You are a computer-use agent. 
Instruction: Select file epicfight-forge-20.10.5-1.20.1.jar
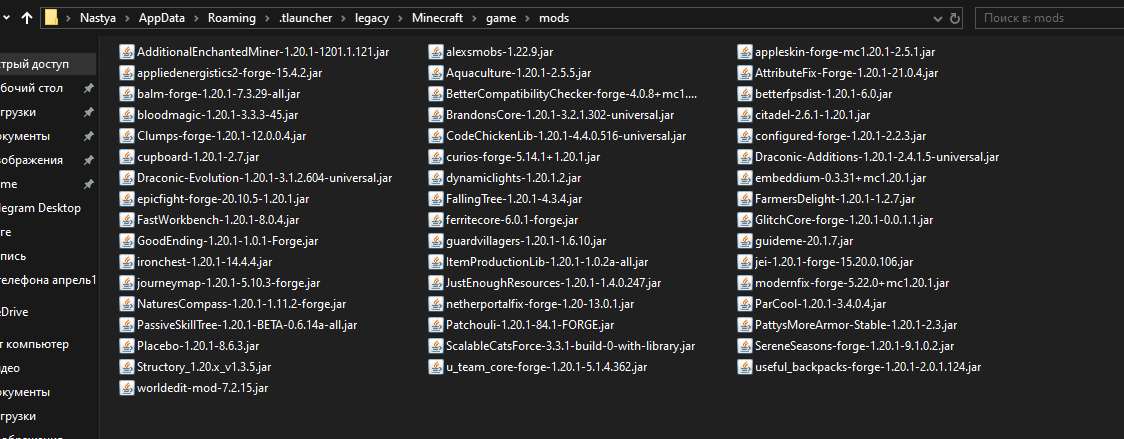214,199
